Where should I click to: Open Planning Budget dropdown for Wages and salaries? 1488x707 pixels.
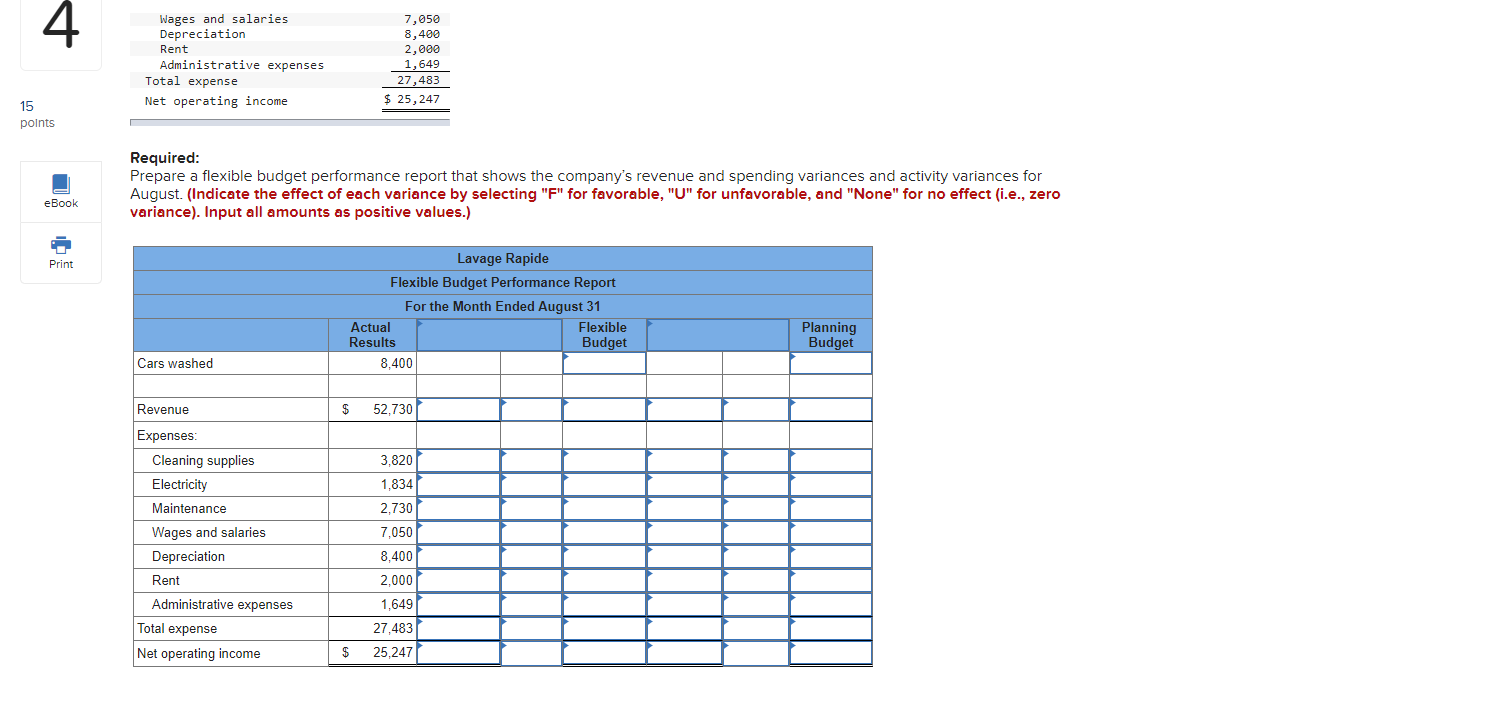coord(830,532)
